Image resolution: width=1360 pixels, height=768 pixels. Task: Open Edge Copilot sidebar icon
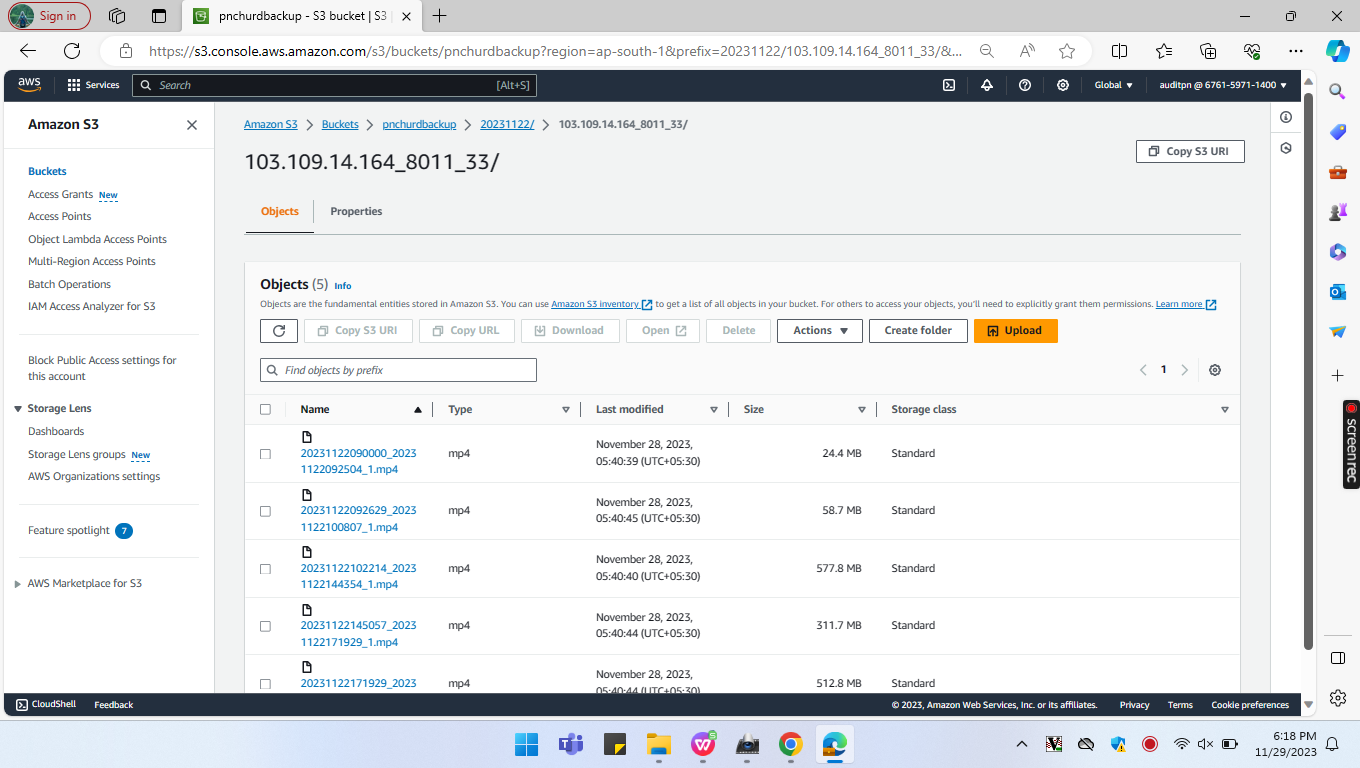(x=1338, y=50)
